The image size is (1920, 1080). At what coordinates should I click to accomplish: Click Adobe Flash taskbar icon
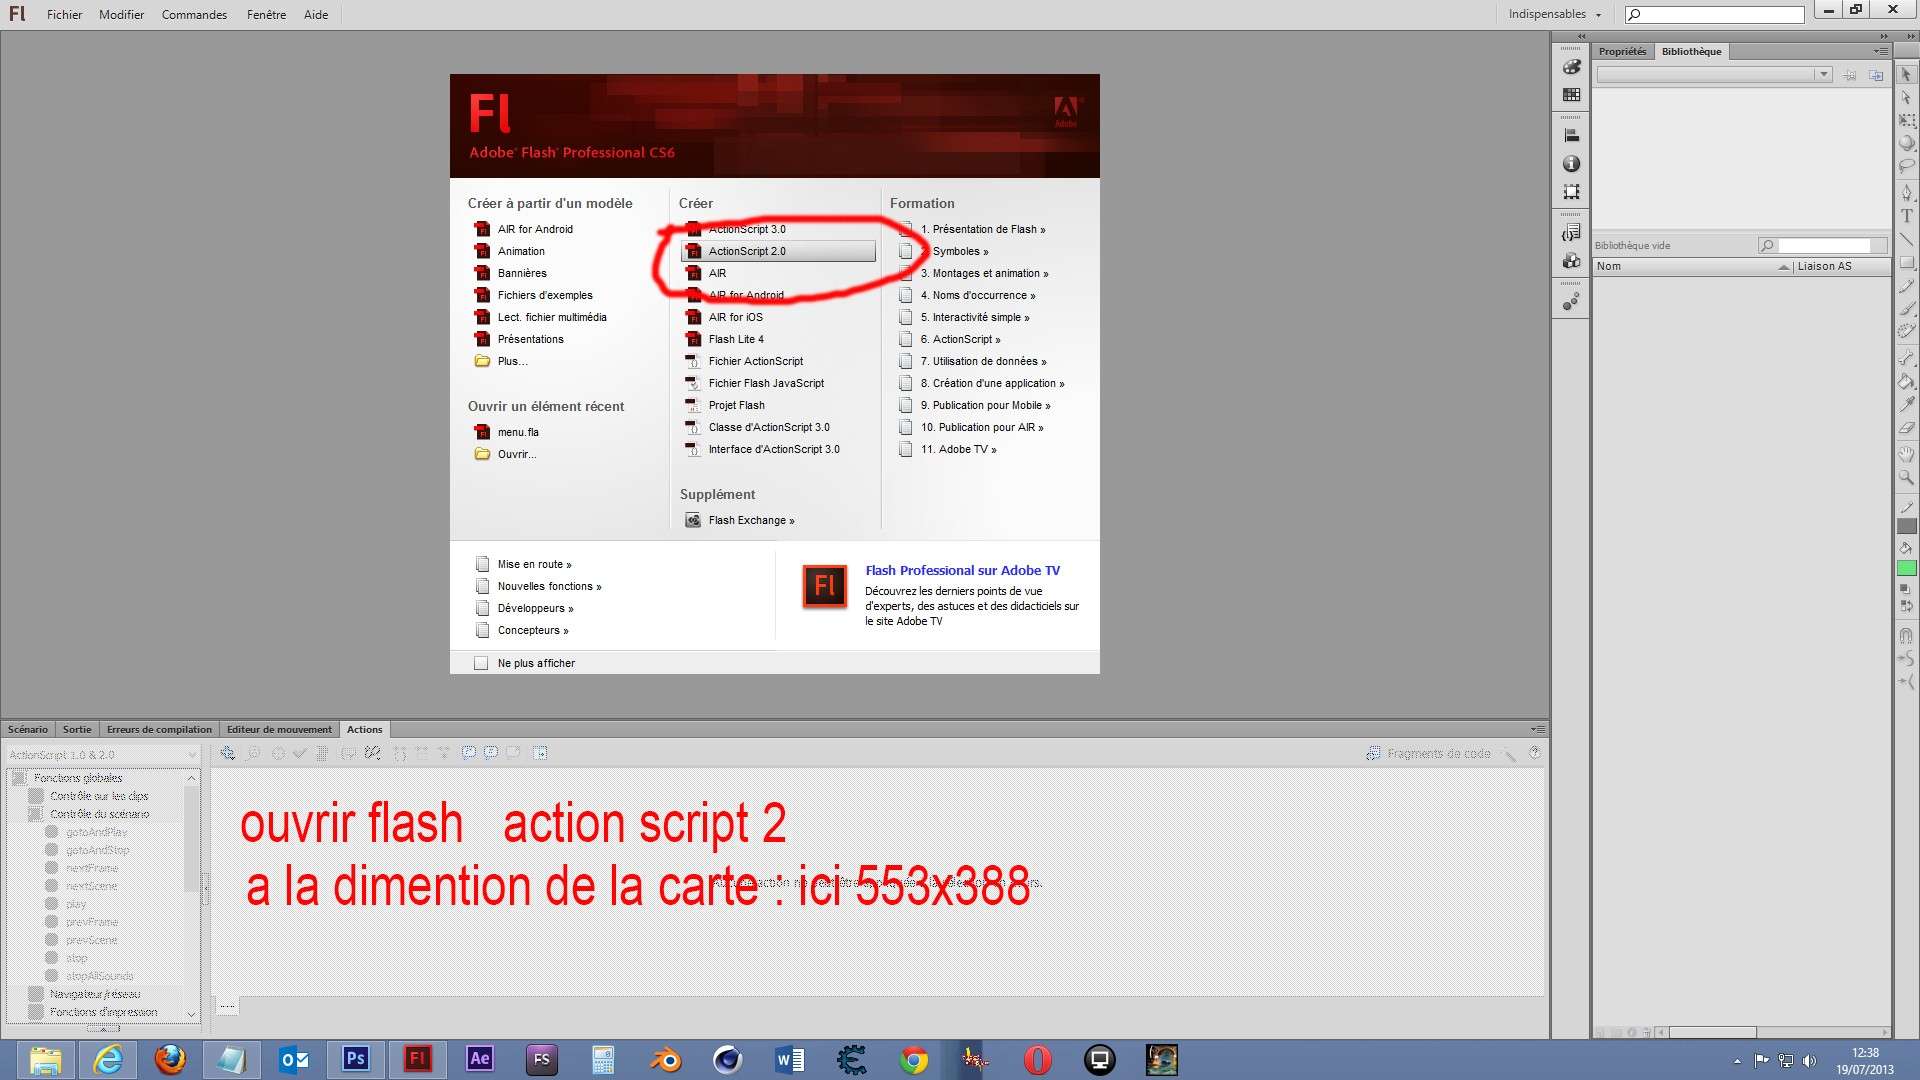418,1059
